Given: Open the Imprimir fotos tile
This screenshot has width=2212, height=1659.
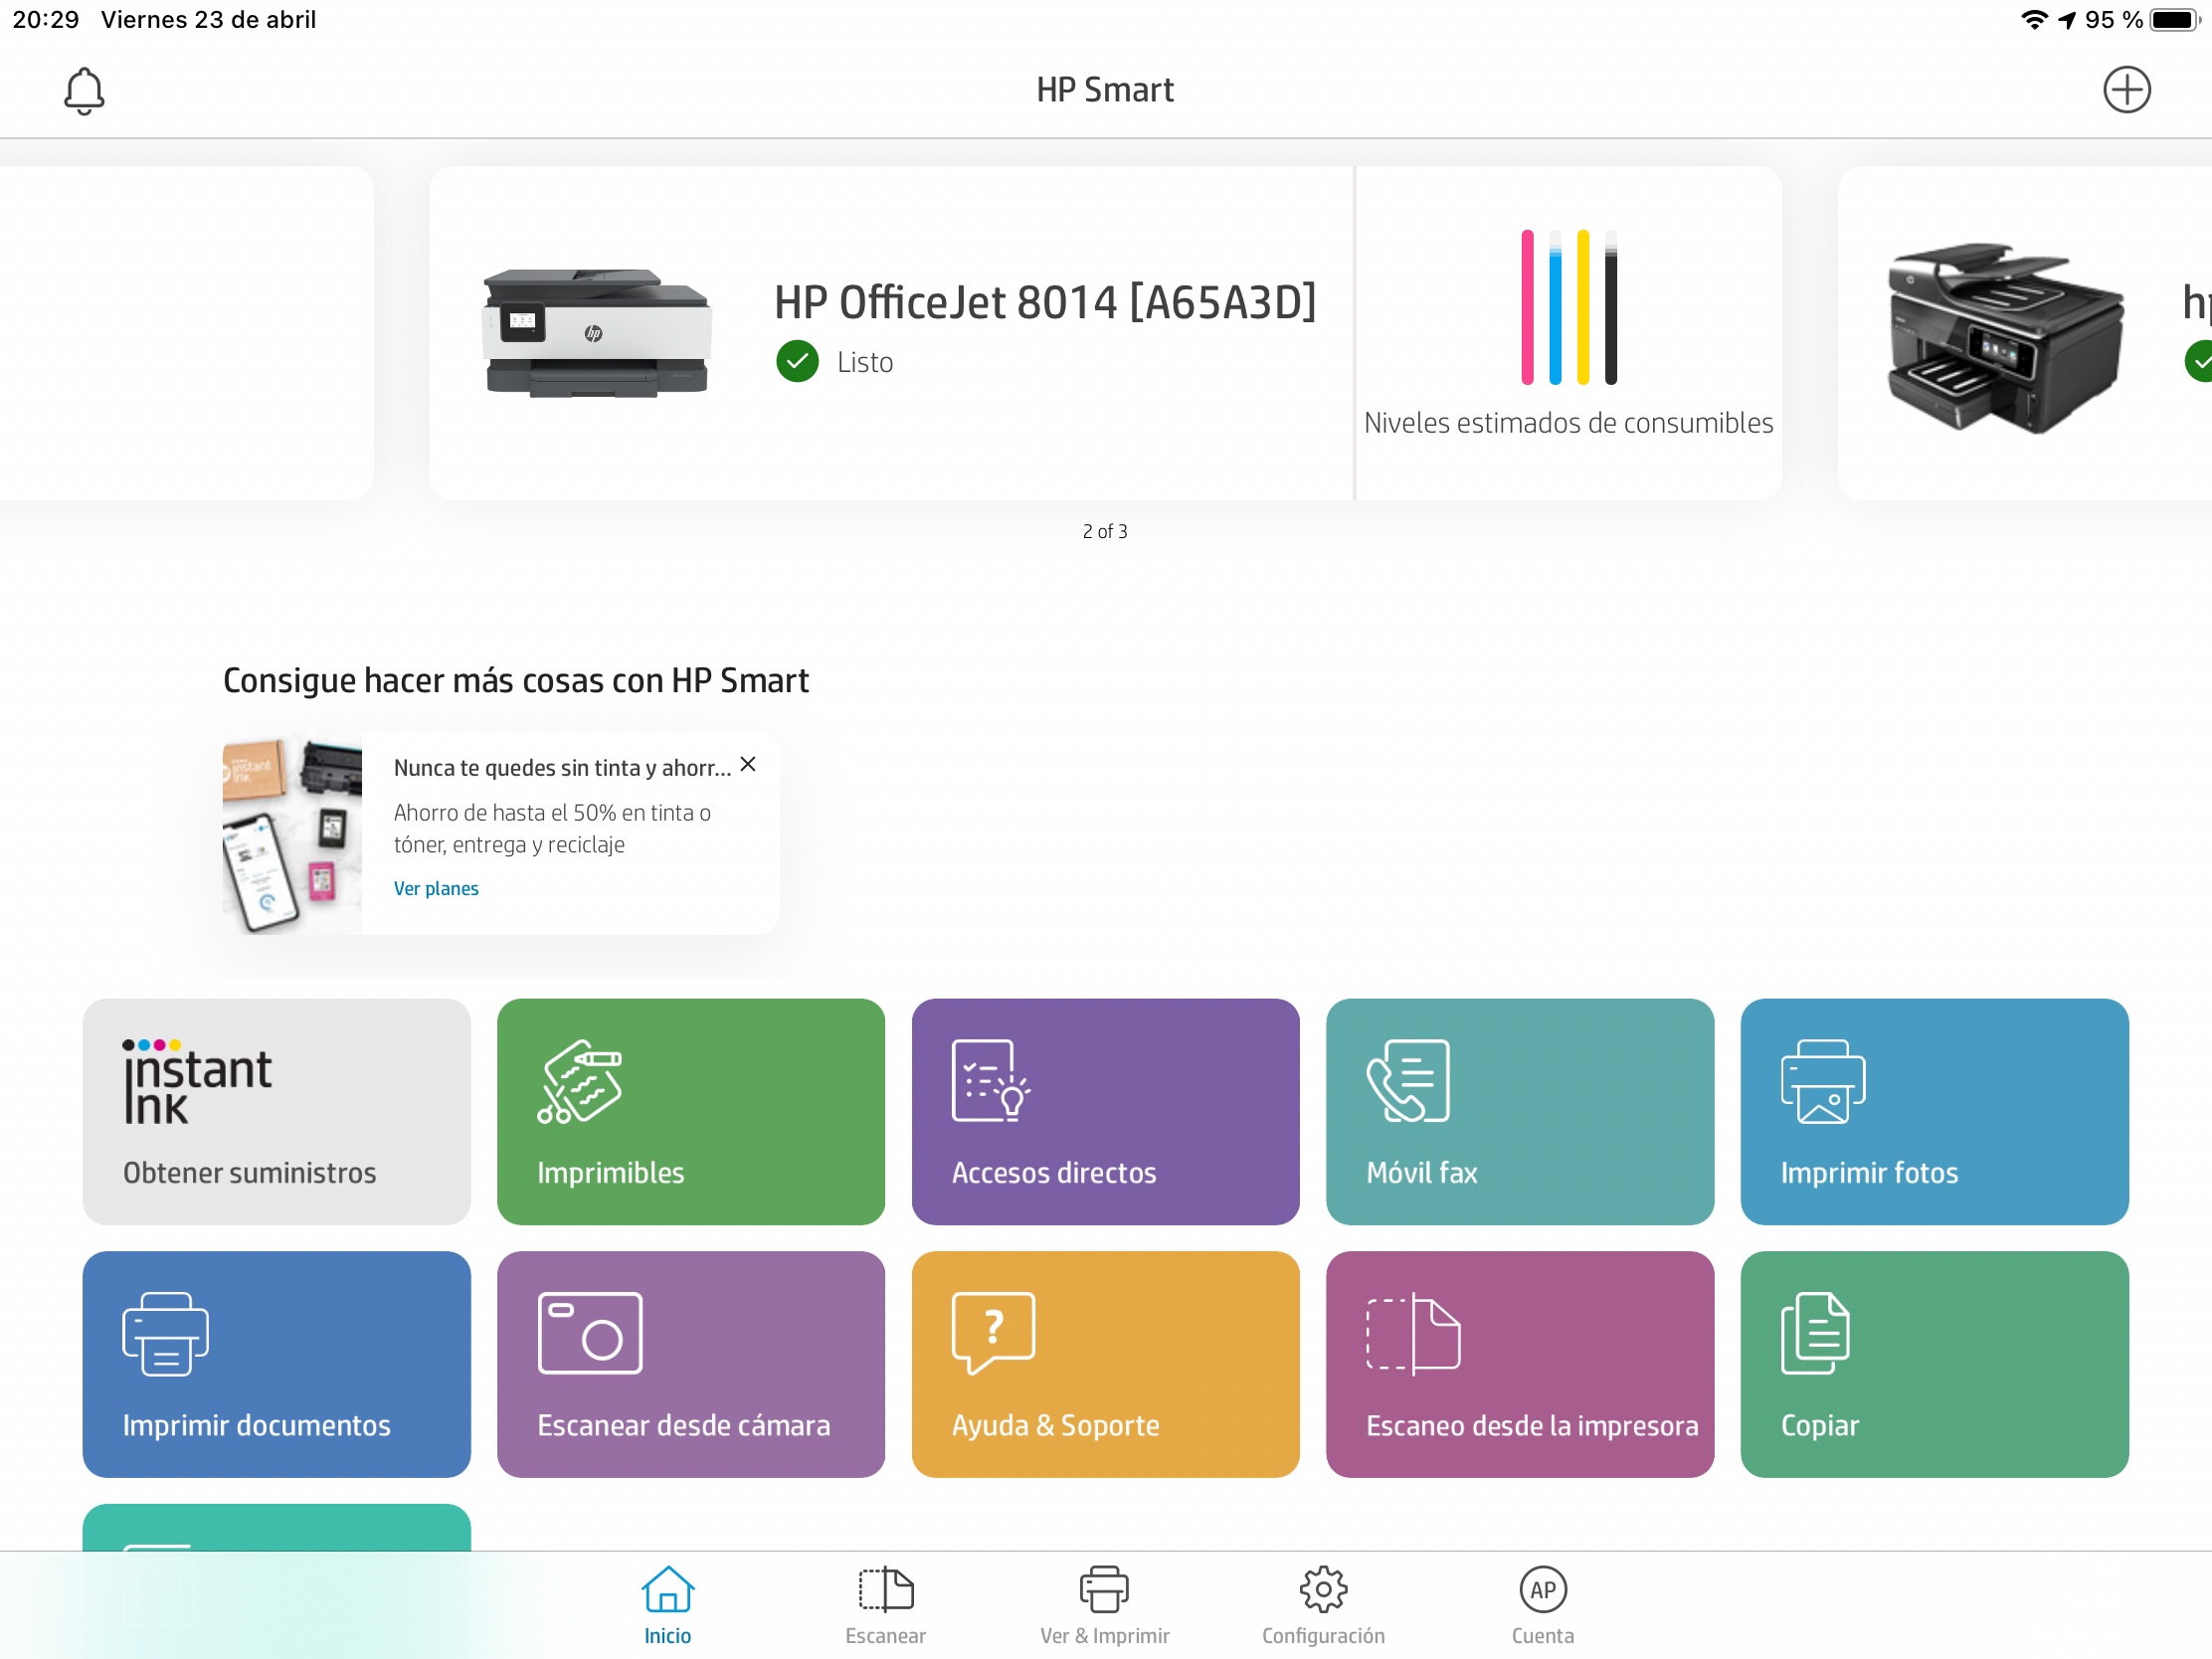Looking at the screenshot, I should click(1934, 1111).
